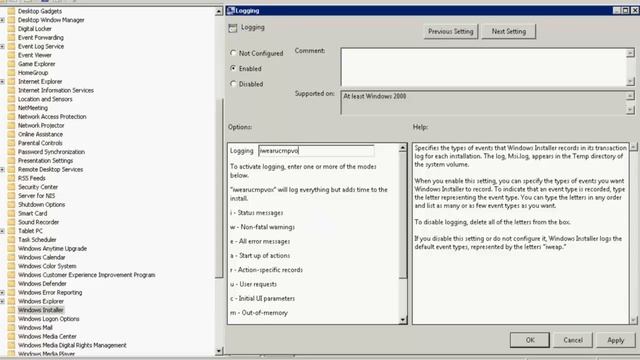
Task: Click the Logging policy setting icon
Action: pos(233,28)
